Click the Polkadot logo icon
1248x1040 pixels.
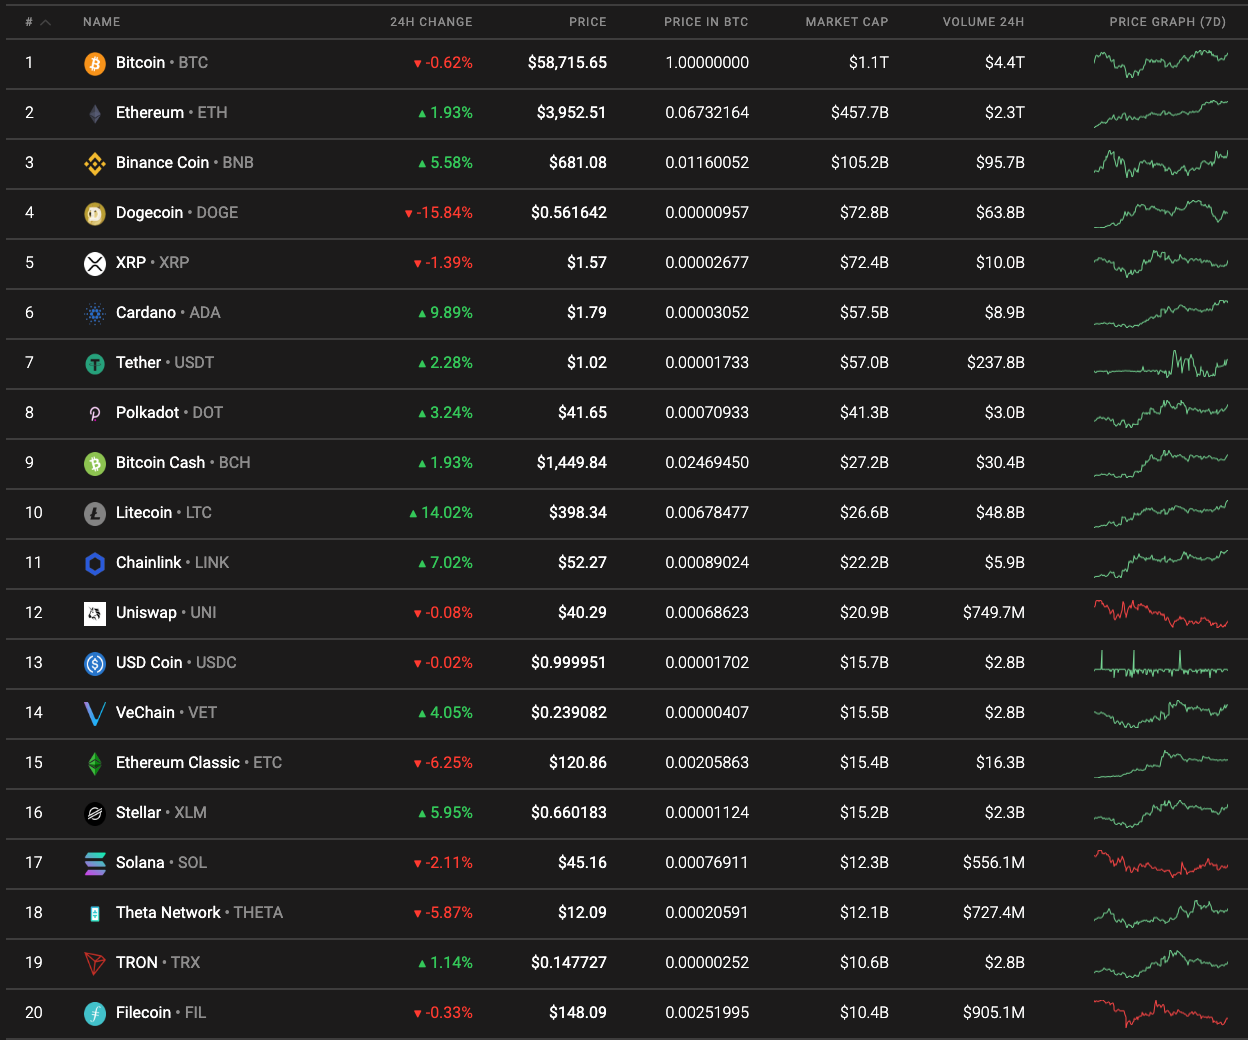click(95, 414)
